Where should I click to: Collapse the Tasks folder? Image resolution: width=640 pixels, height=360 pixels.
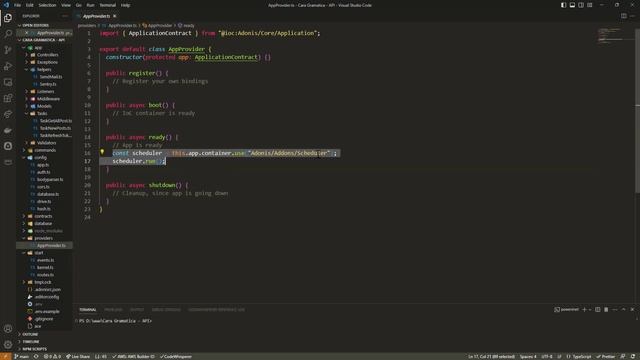click(x=44, y=113)
